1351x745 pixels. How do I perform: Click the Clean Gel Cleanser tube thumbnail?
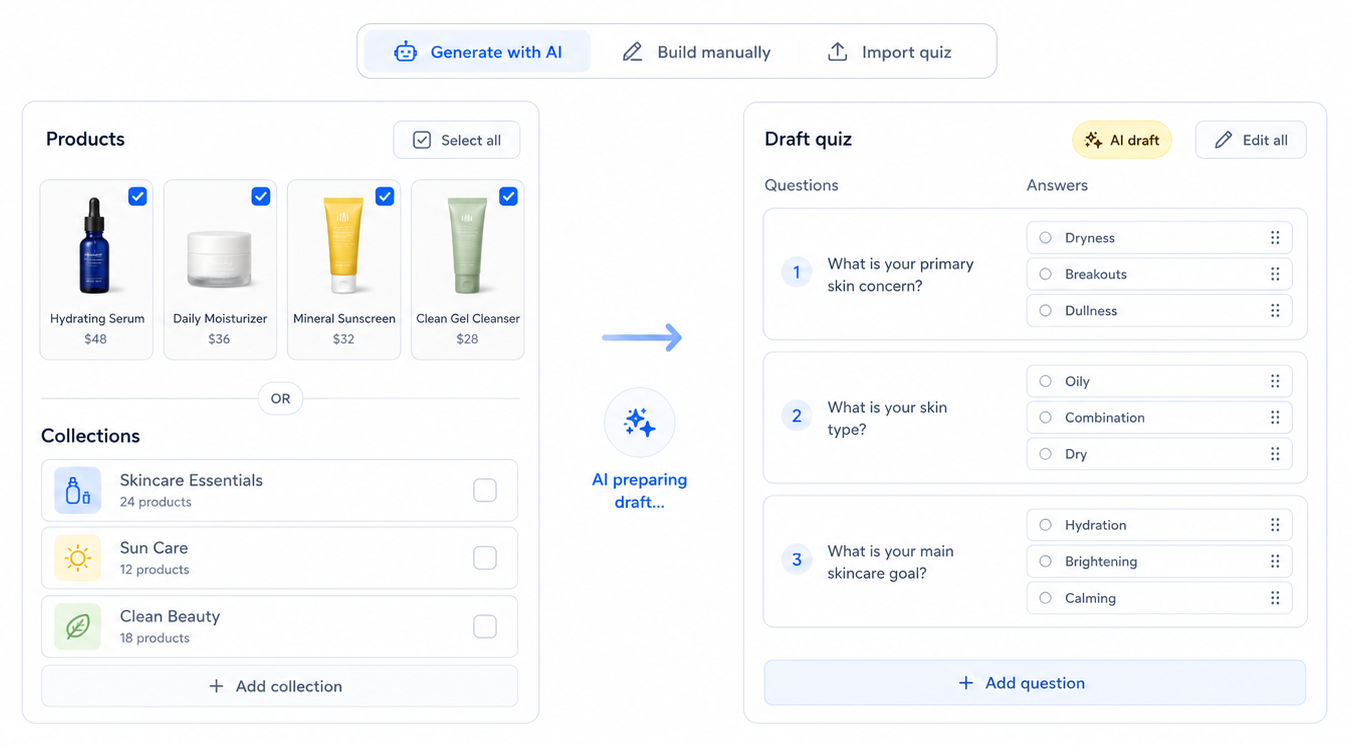pyautogui.click(x=467, y=245)
